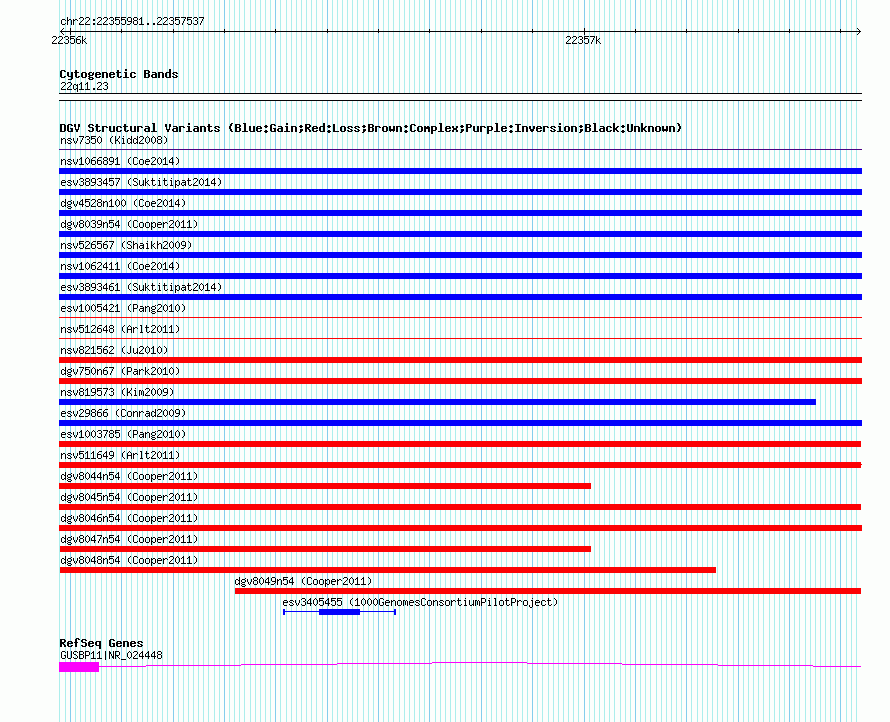
Task: Select the RefSeq Genes track title
Action: point(101,643)
